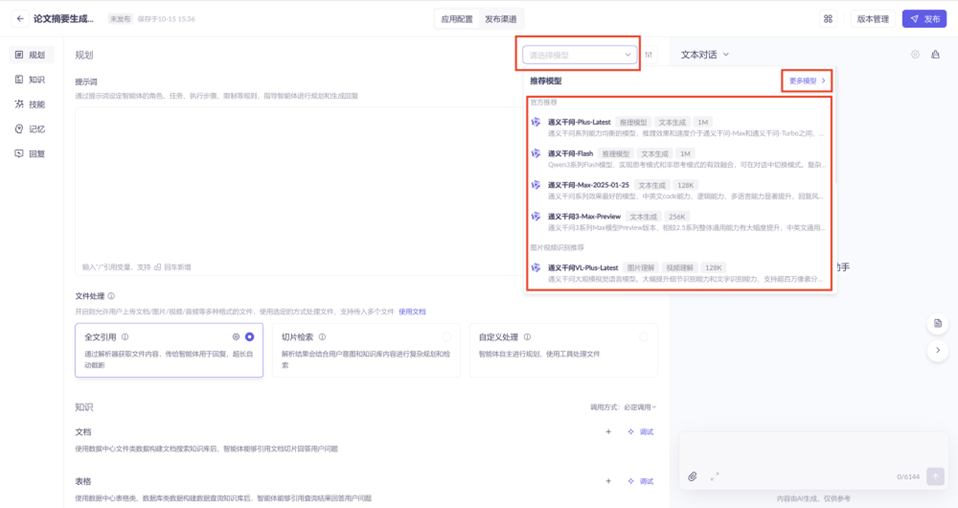
Task: Click the back arrow beside the app title
Action: (20, 19)
